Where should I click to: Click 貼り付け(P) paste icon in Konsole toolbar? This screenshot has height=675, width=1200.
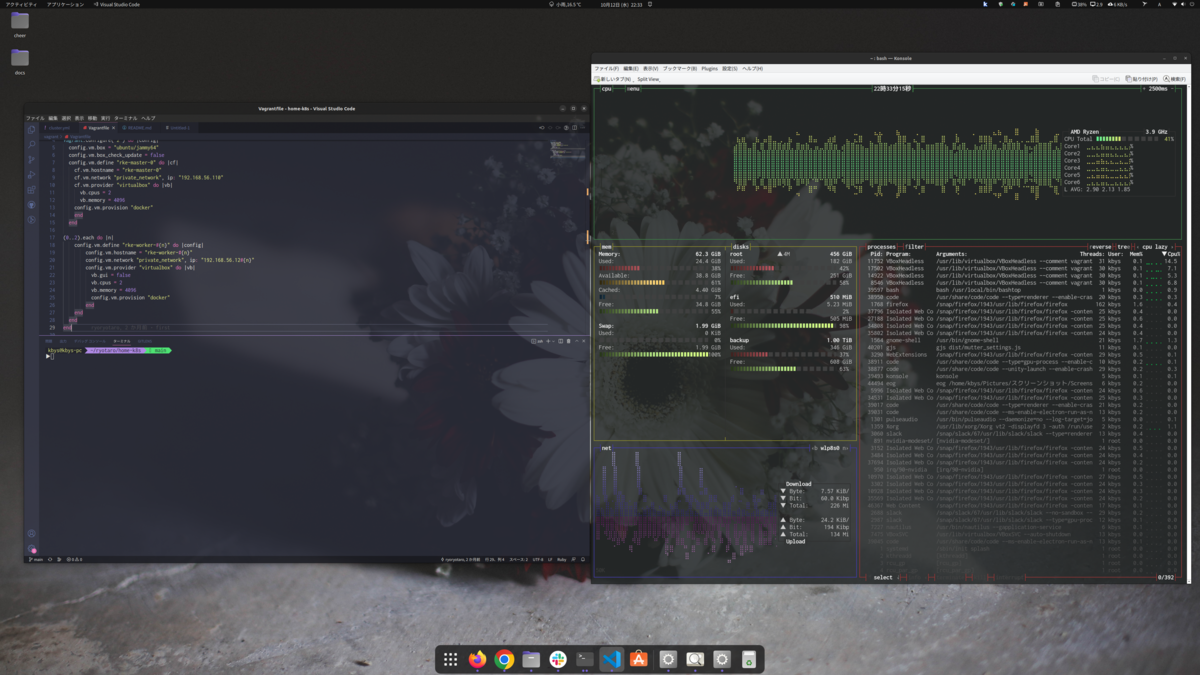1142,78
